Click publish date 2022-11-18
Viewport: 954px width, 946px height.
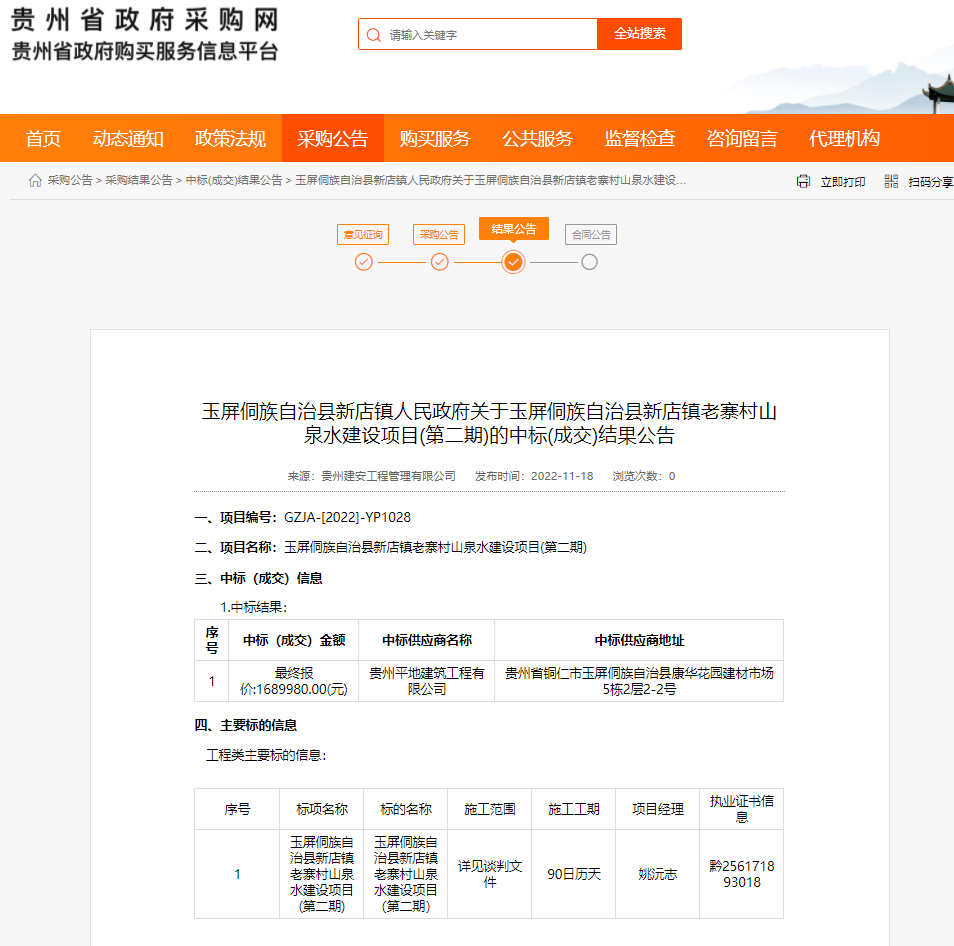coord(562,476)
